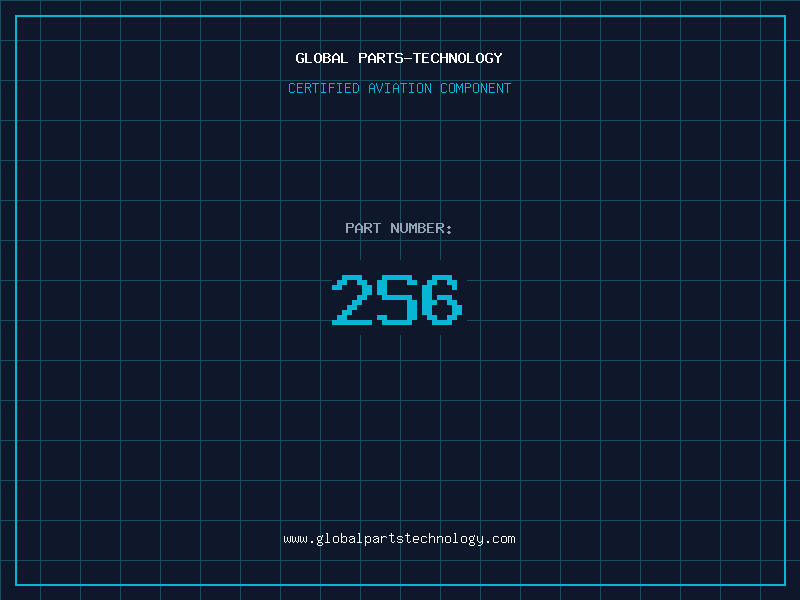Select the part number 256
Viewport: 800px width, 600px height.
tap(397, 299)
